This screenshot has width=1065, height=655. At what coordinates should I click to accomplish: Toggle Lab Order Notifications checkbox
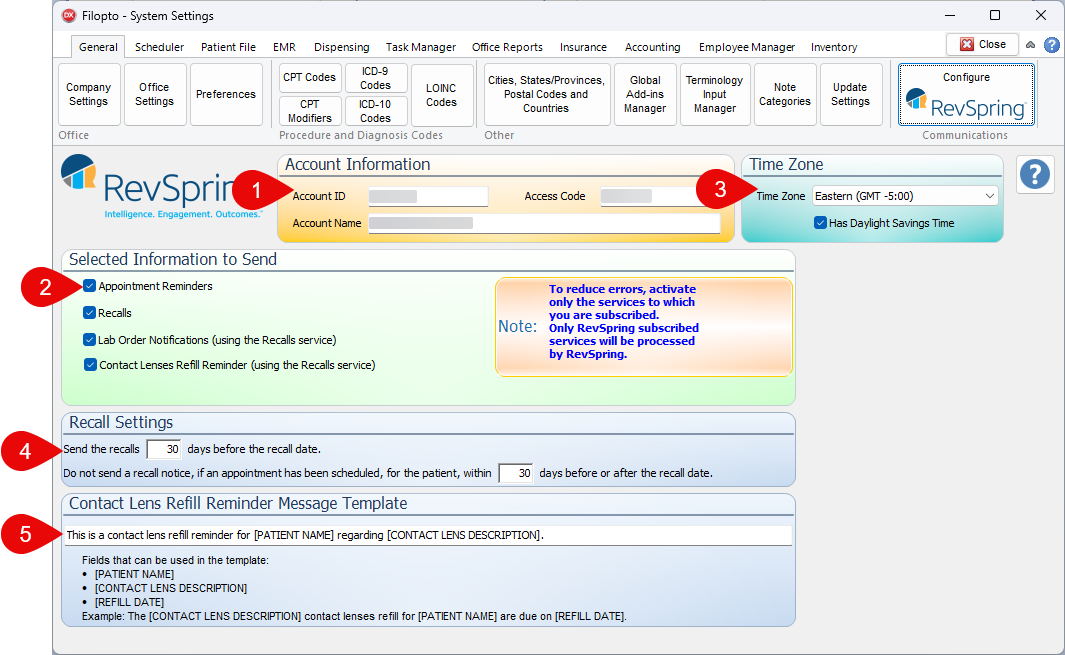point(90,340)
